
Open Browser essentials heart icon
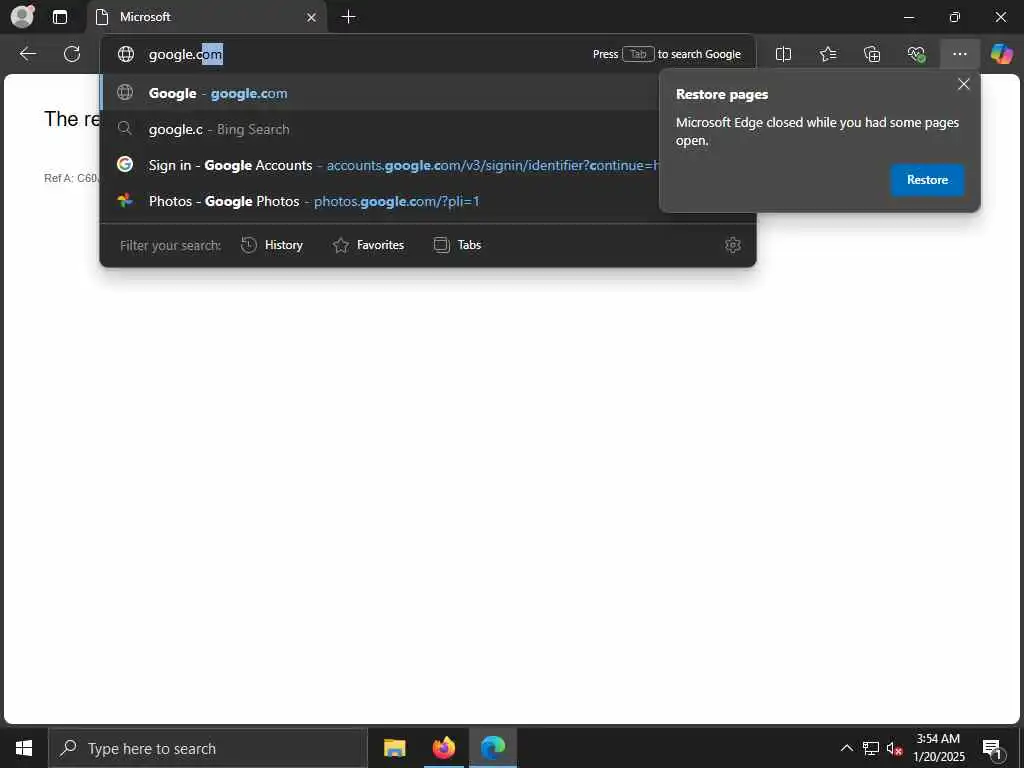[x=916, y=54]
